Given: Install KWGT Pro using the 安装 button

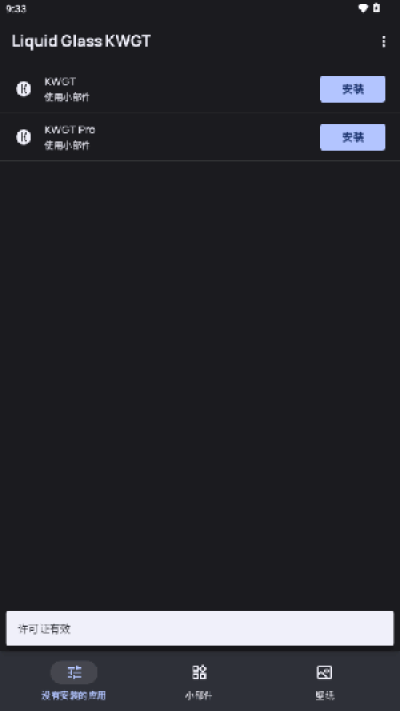Looking at the screenshot, I should 352,137.
